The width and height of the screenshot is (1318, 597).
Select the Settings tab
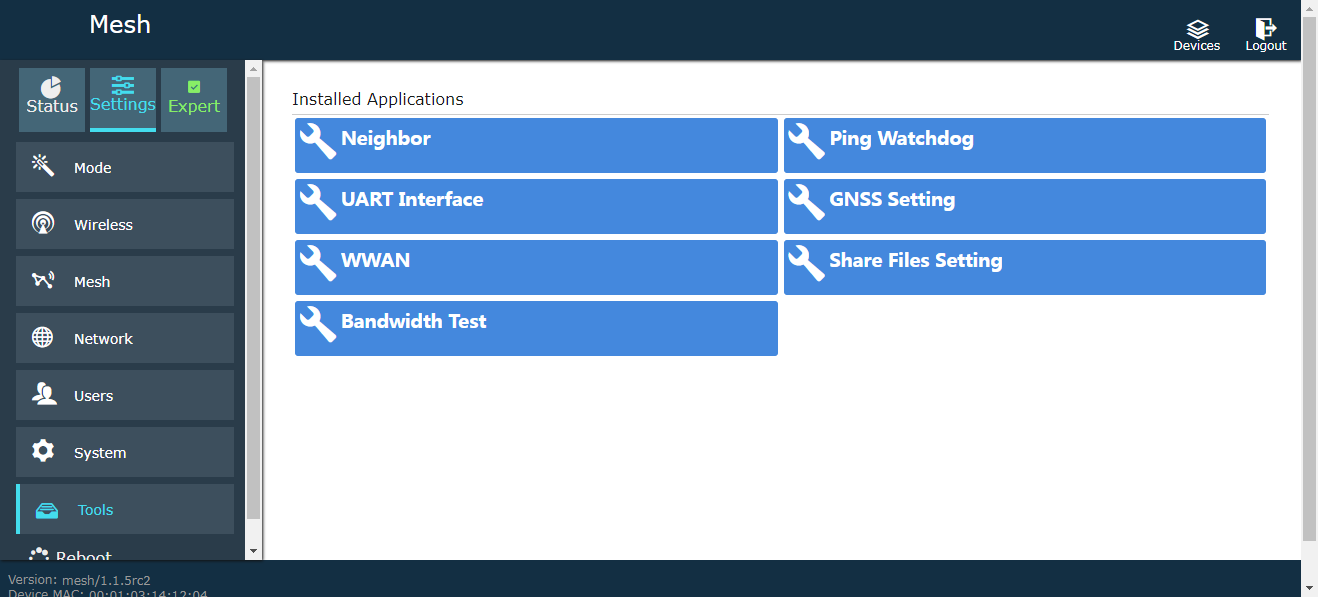pyautogui.click(x=123, y=100)
